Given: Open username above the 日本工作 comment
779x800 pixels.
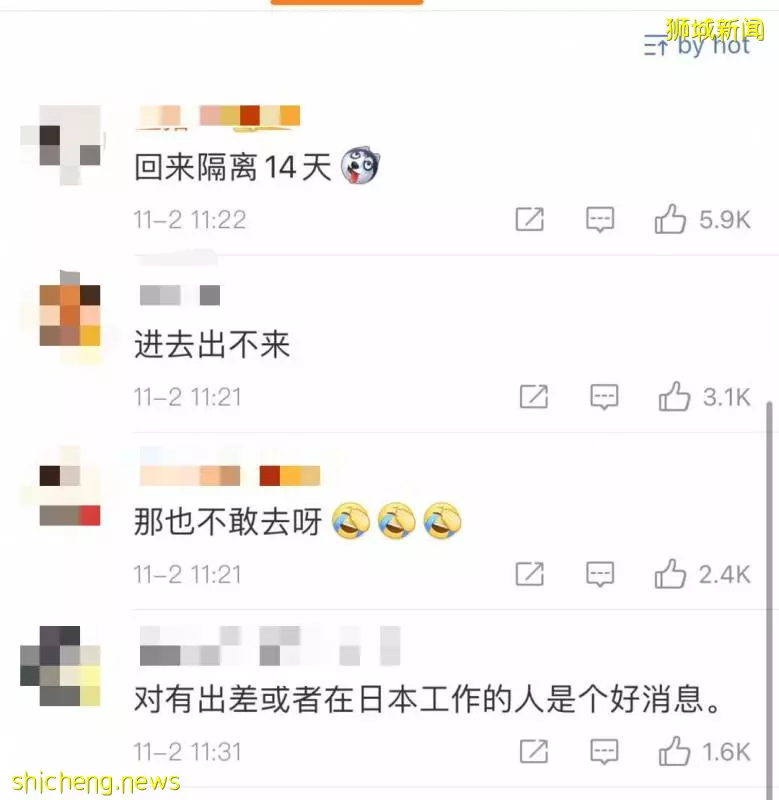Looking at the screenshot, I should (270, 646).
